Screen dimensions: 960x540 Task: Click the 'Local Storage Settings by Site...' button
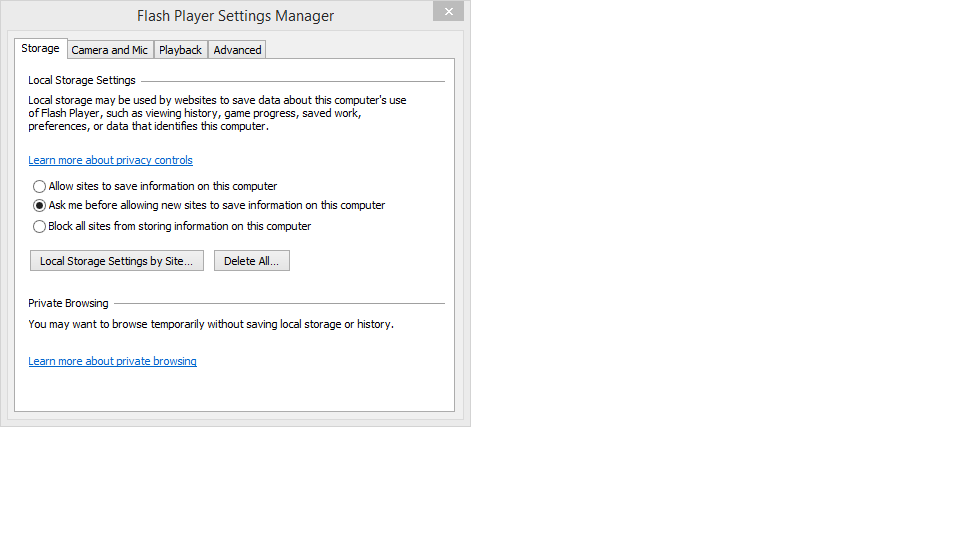[117, 261]
